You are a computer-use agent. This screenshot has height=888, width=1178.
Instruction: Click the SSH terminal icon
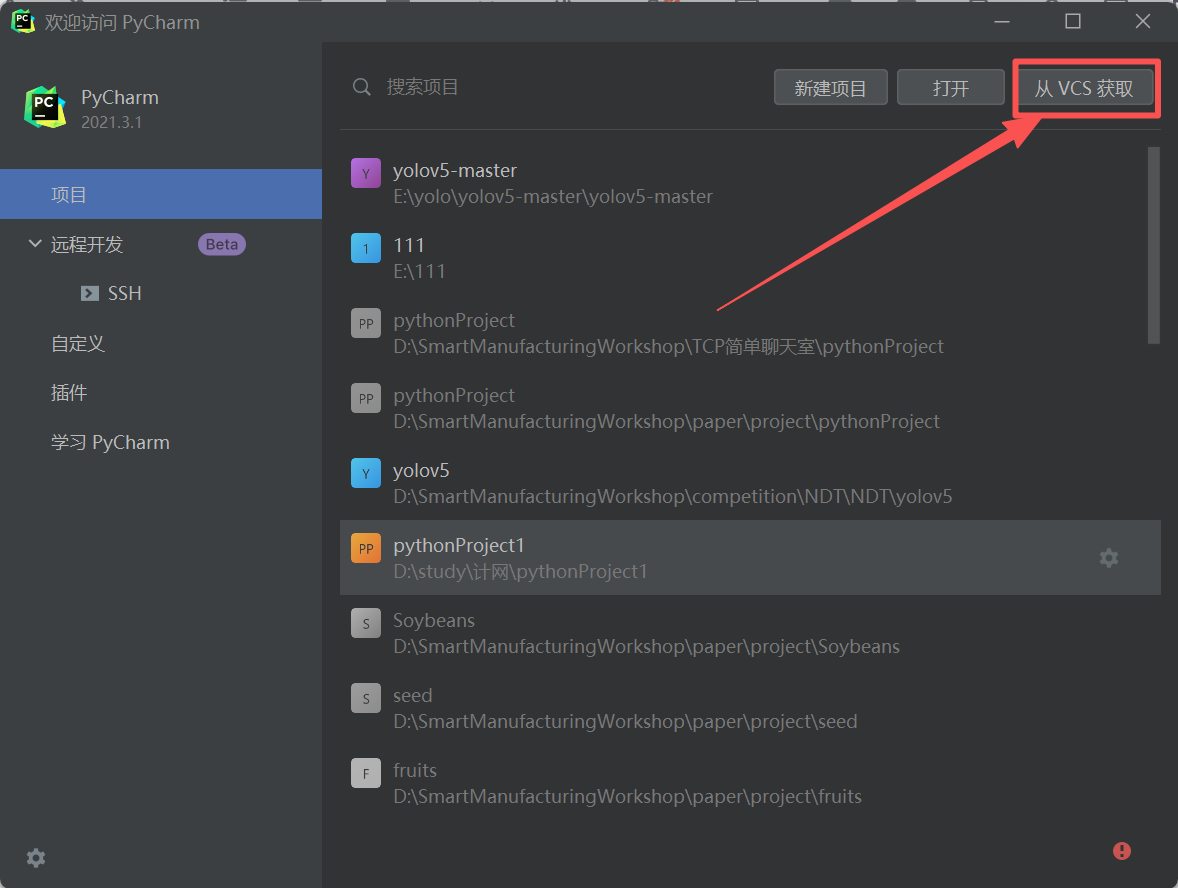[x=89, y=293]
